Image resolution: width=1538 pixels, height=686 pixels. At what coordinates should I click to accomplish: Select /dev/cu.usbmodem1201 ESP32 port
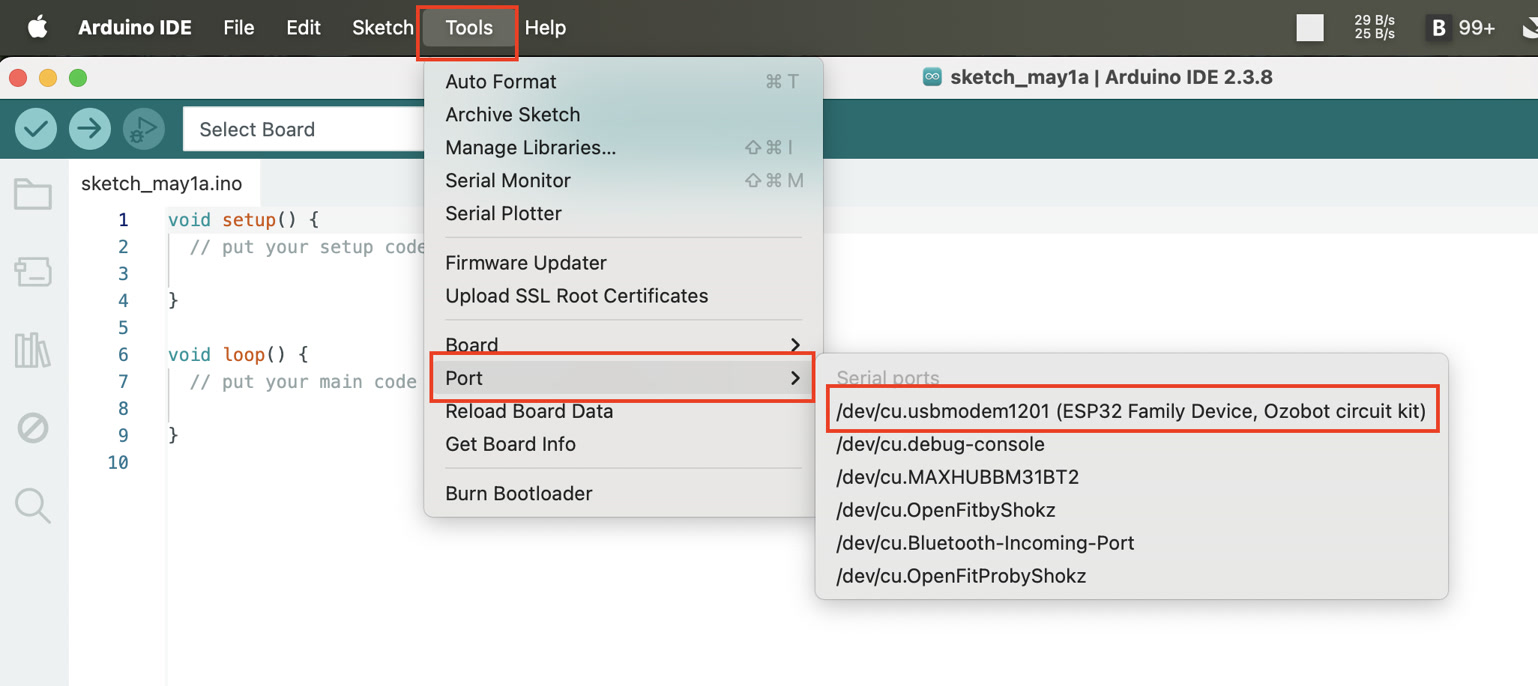1131,411
